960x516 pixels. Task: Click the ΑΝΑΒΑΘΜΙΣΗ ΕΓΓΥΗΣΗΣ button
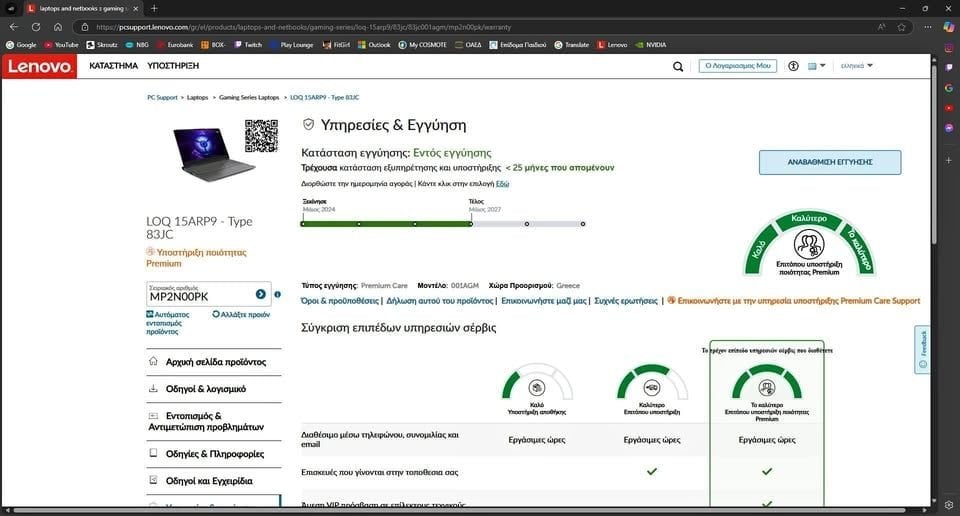pos(830,162)
